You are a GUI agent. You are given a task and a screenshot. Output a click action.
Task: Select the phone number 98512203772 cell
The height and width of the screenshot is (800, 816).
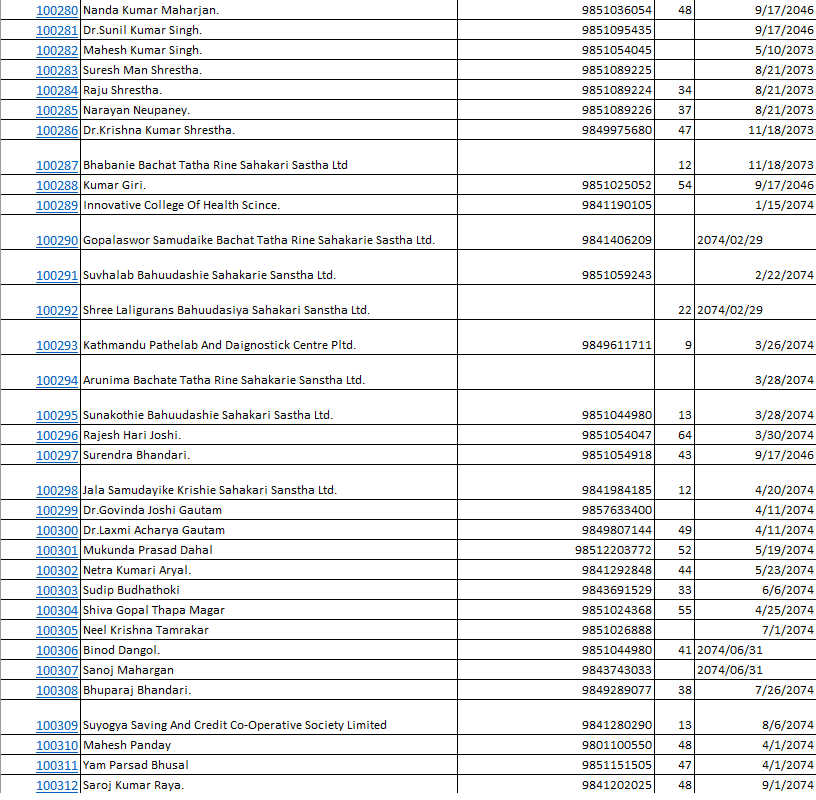pos(613,550)
